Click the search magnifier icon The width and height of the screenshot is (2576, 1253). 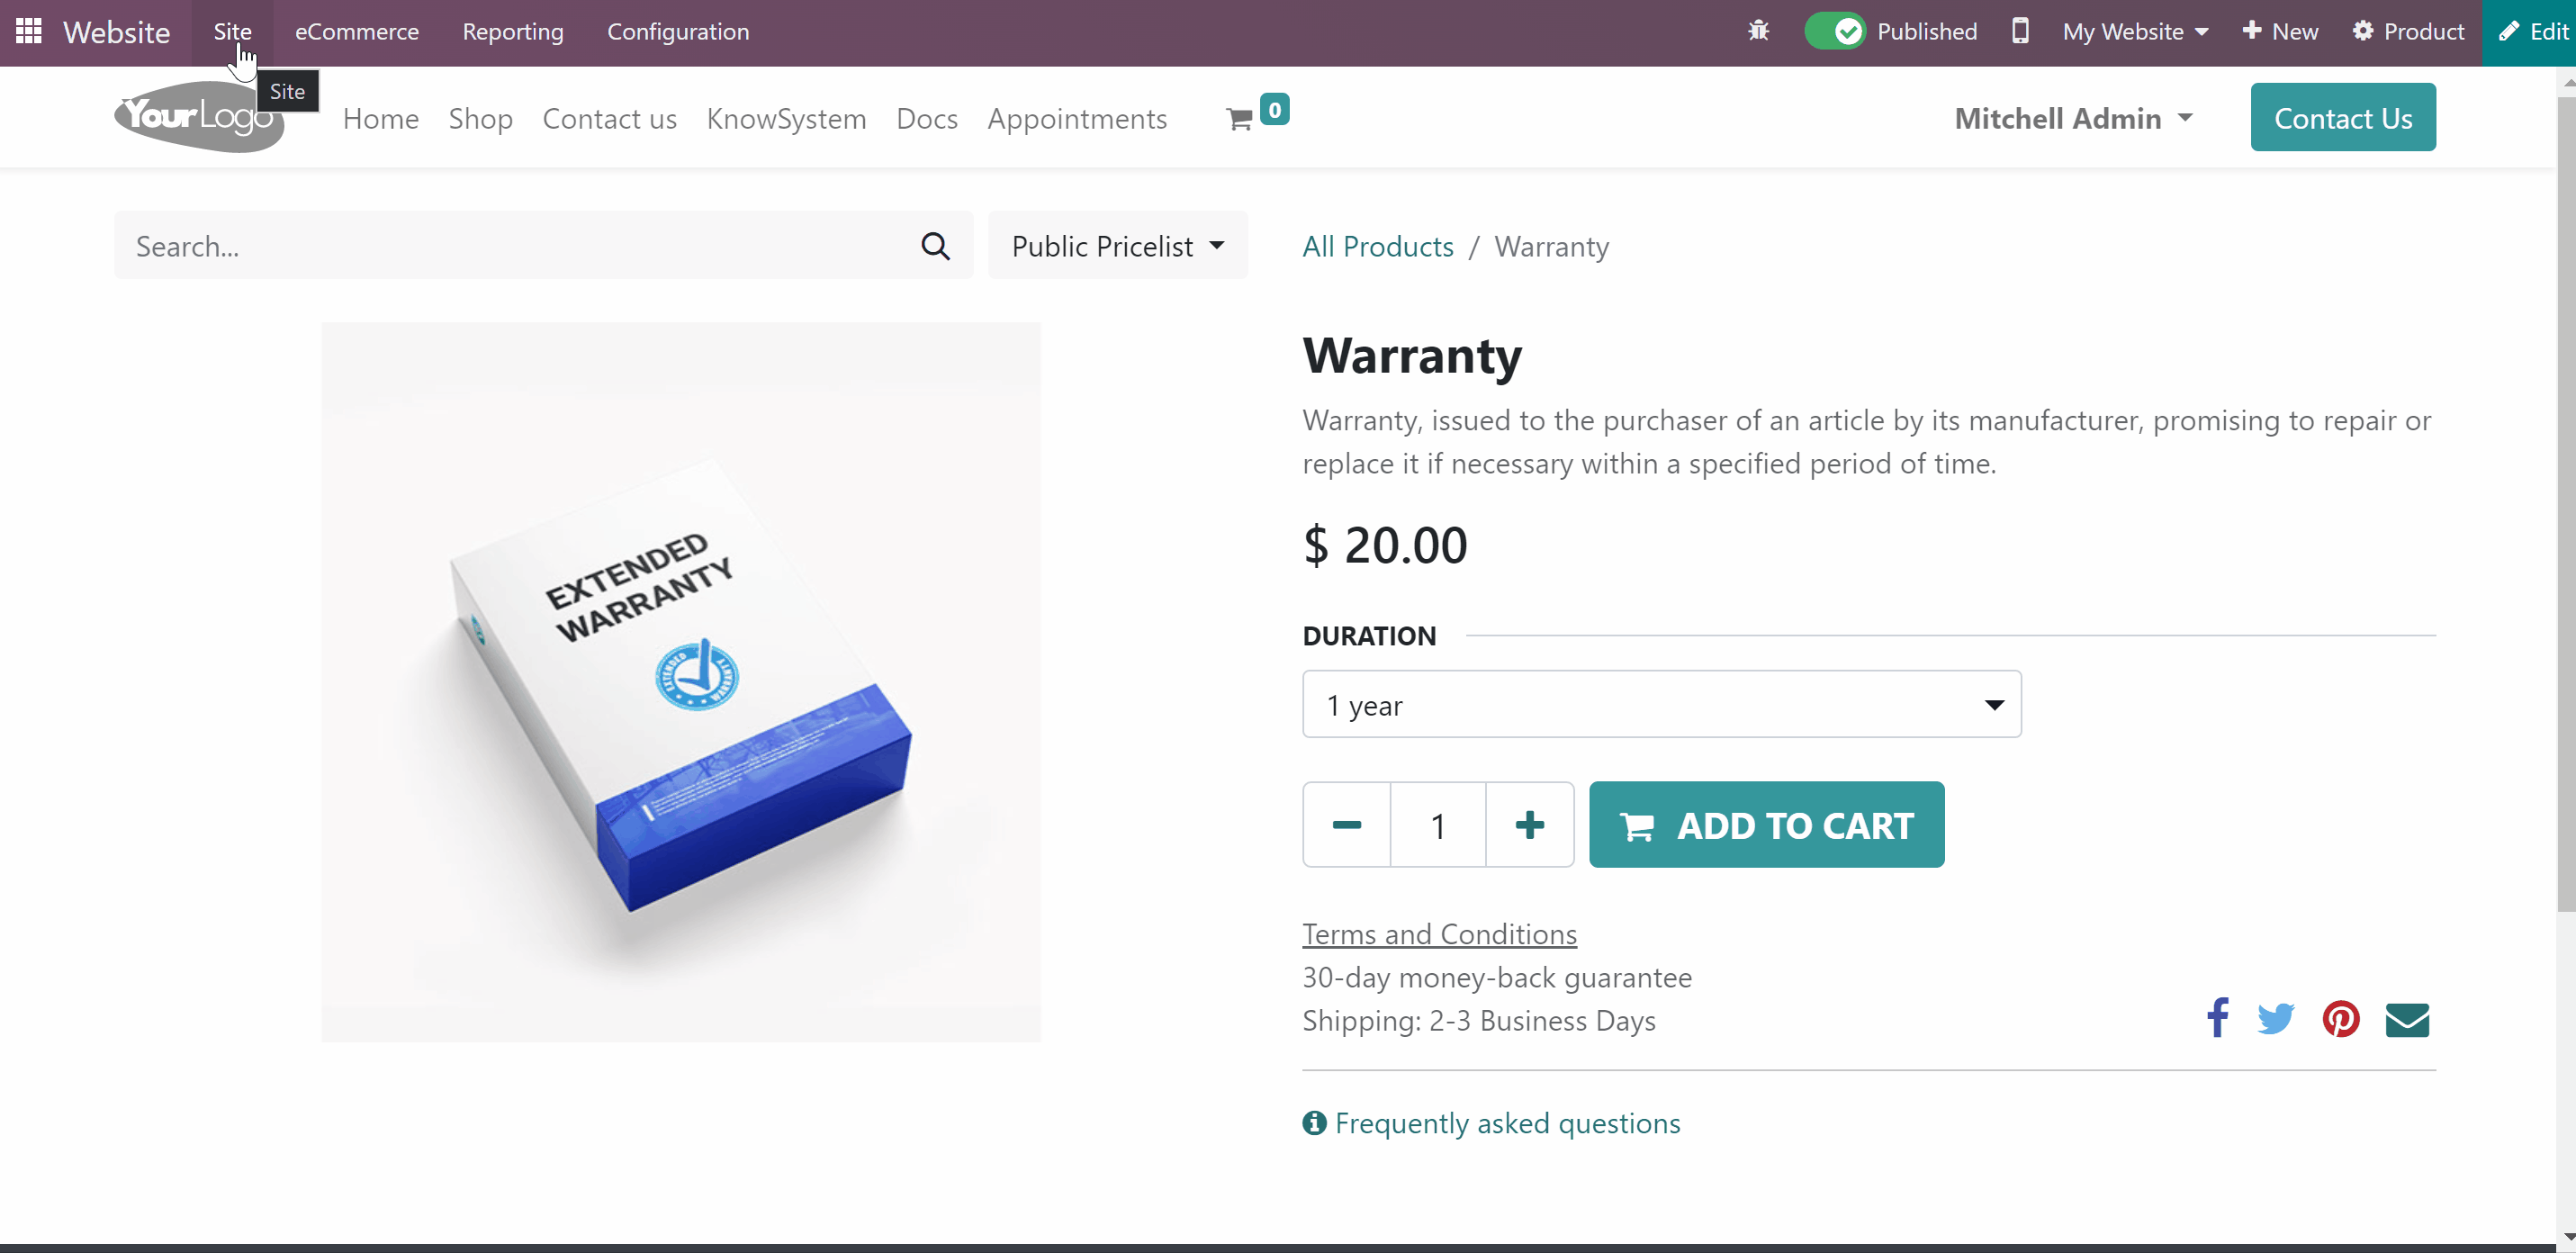coord(935,246)
